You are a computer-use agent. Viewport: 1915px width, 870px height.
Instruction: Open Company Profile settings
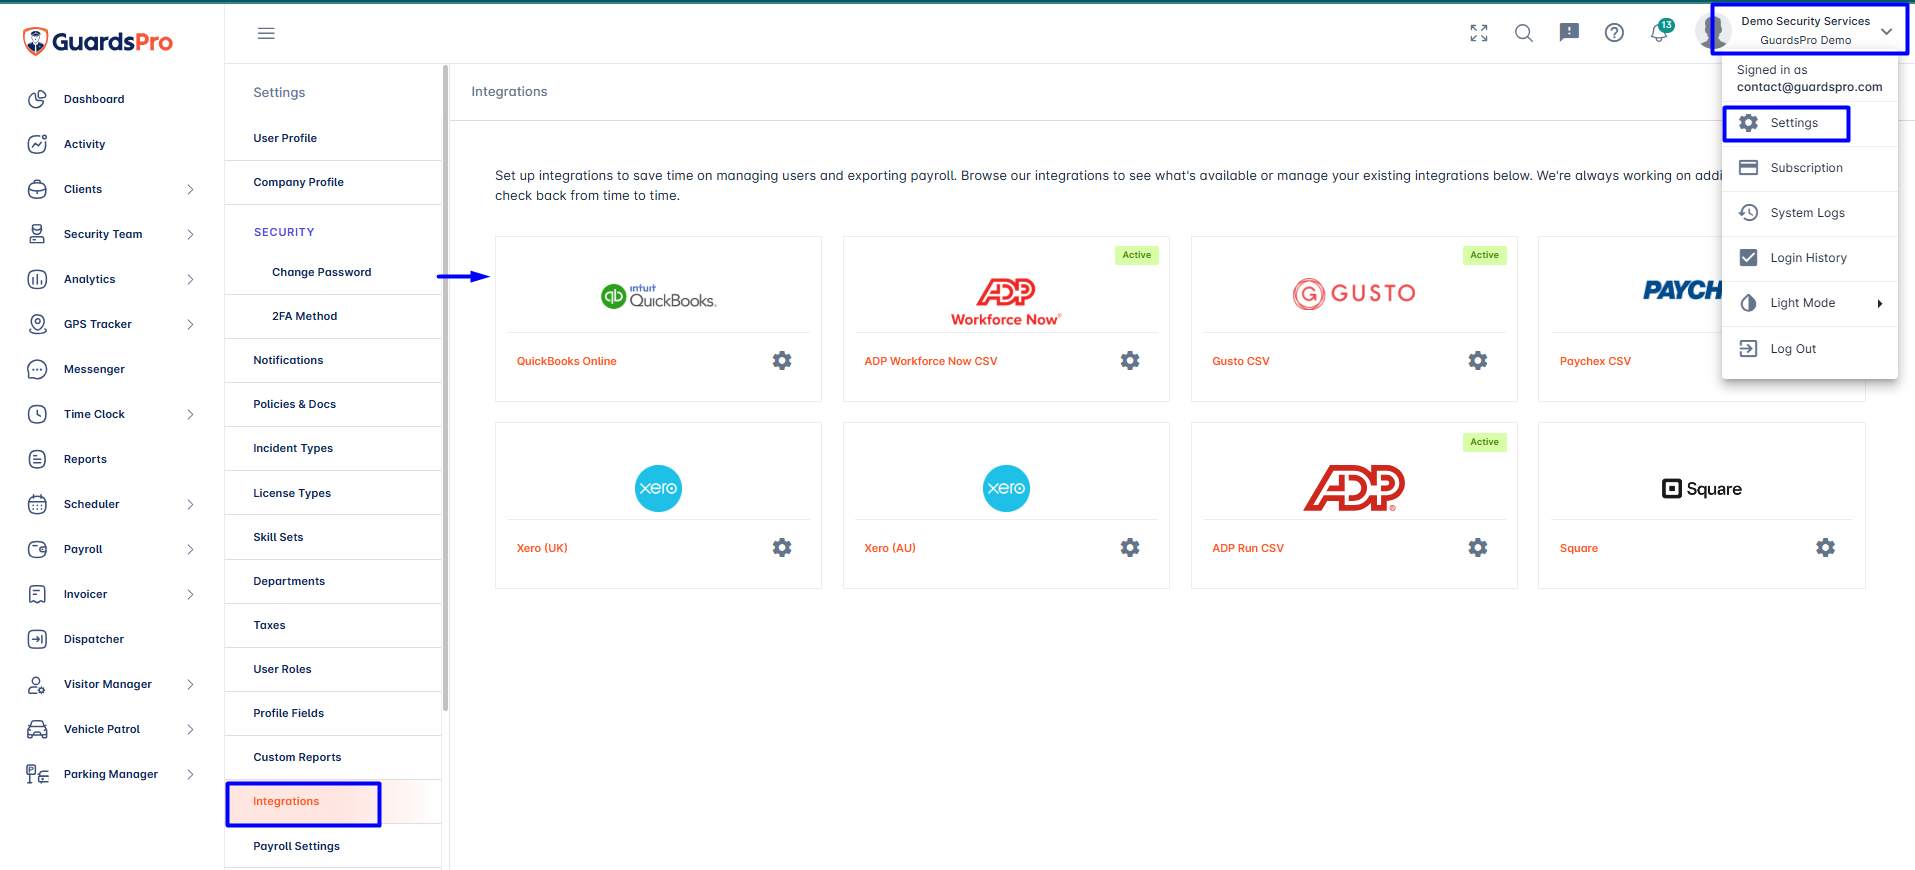click(333, 182)
